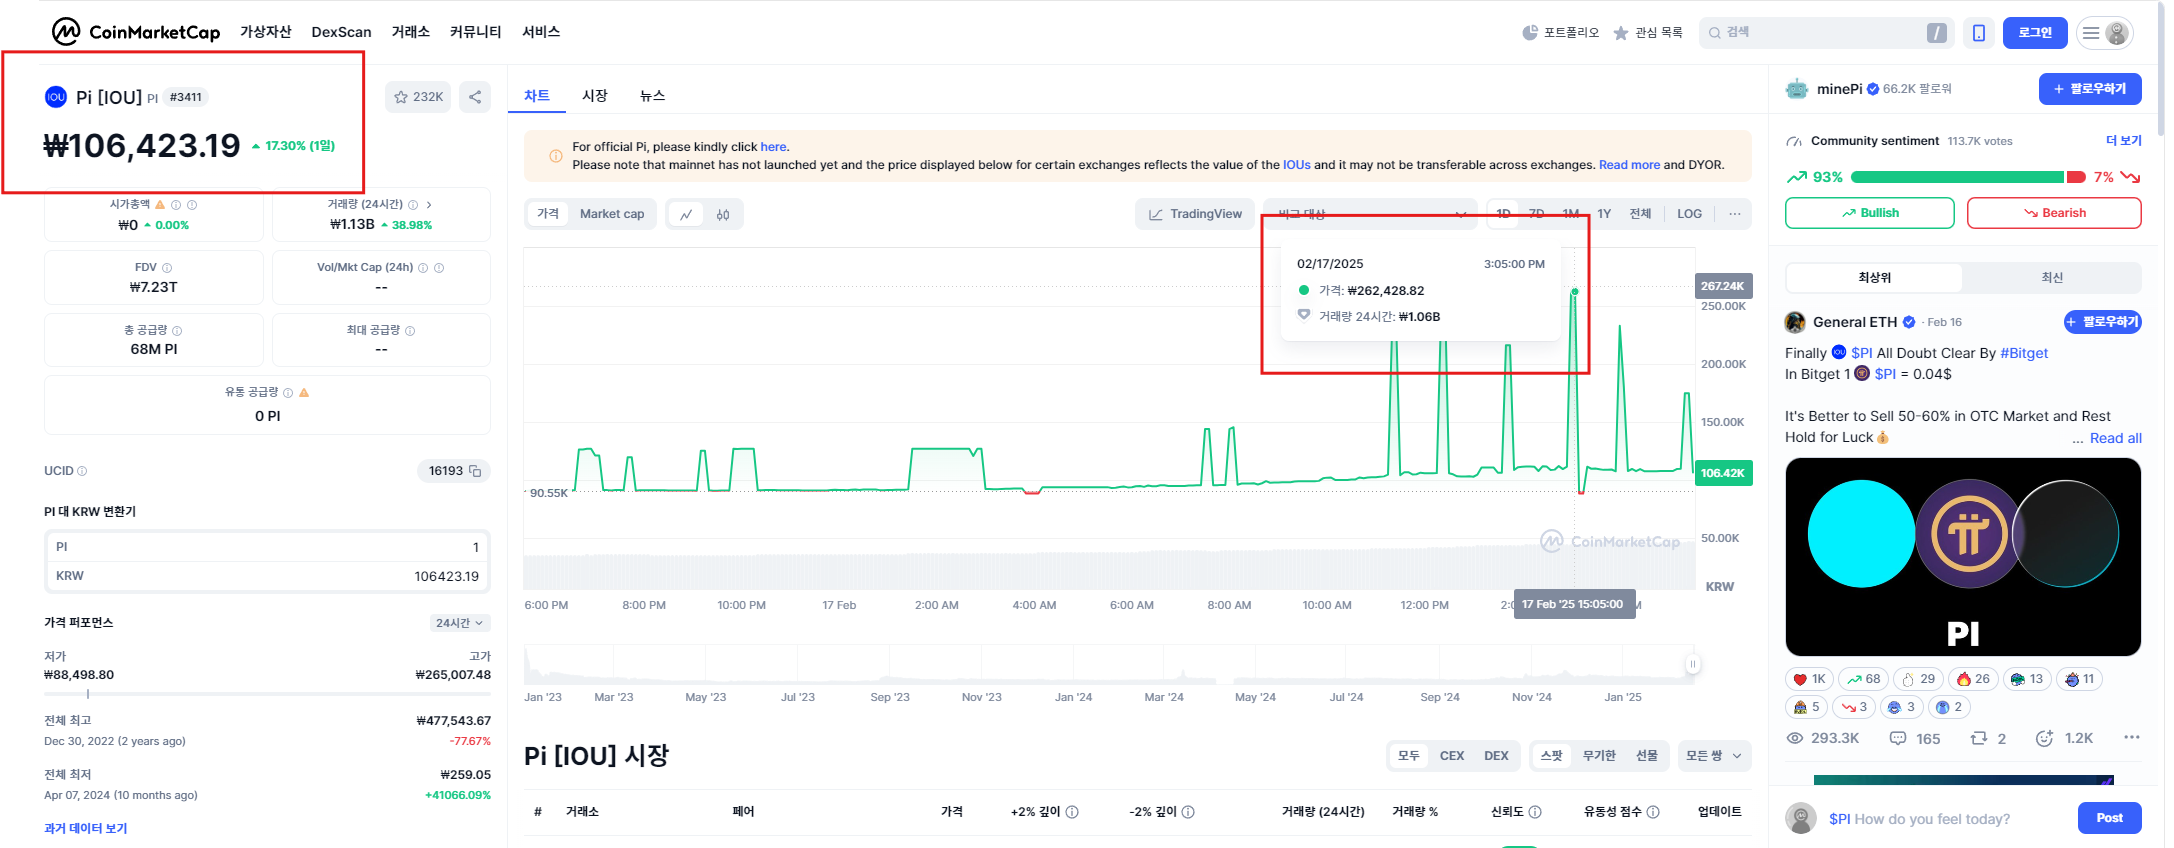Open the 가상자산 navigation menu
This screenshot has height=848, width=2174.
pyautogui.click(x=266, y=32)
